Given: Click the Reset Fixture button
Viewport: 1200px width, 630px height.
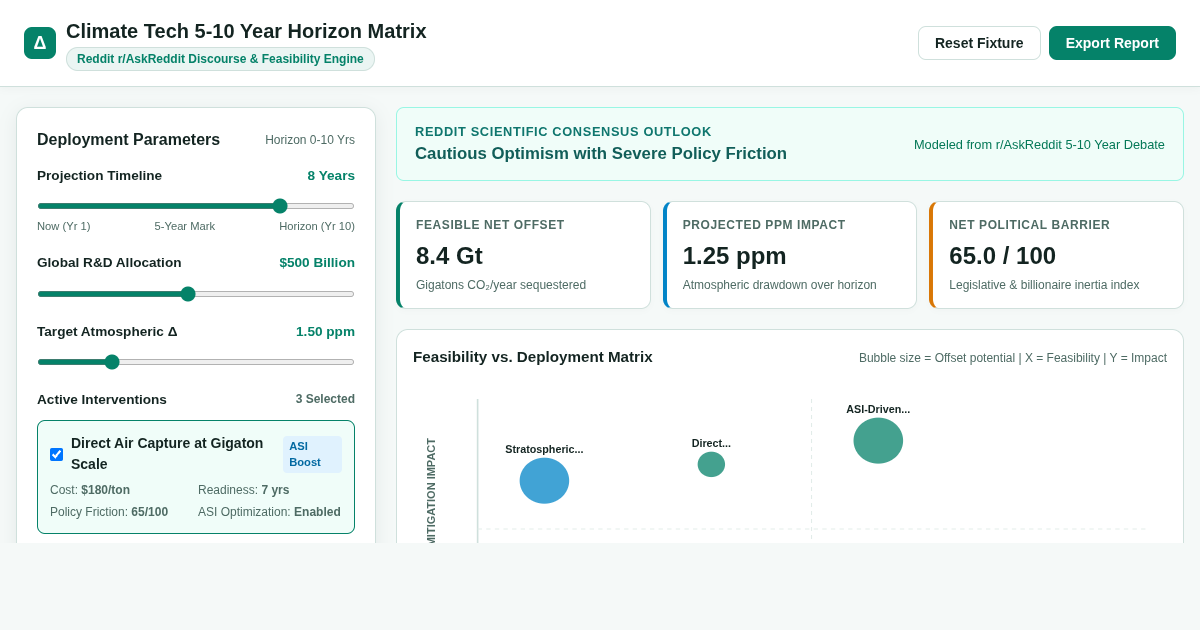Looking at the screenshot, I should (979, 43).
